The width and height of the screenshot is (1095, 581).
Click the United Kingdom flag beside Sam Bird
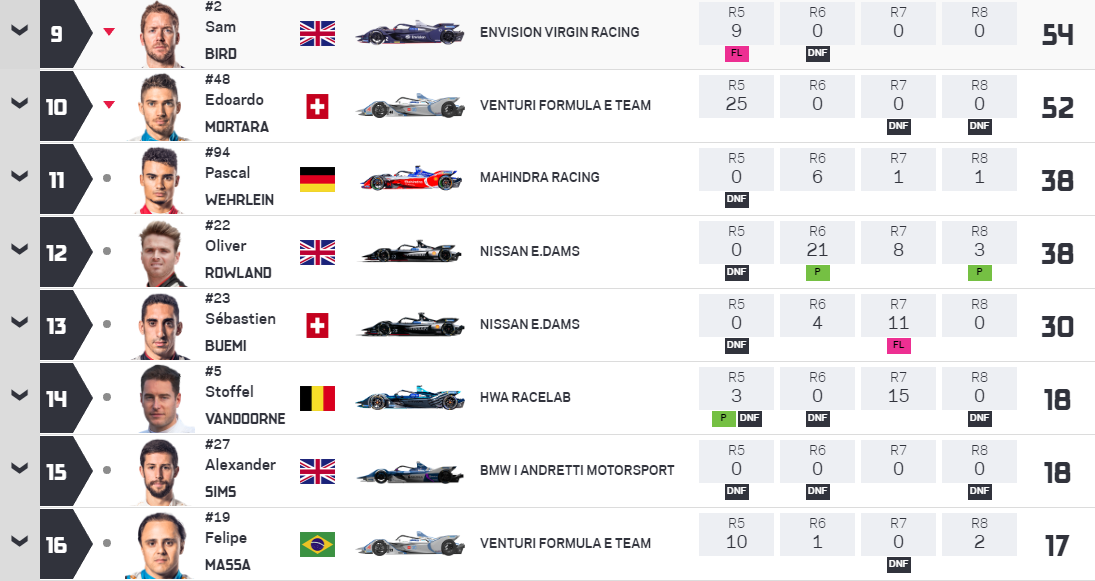317,33
